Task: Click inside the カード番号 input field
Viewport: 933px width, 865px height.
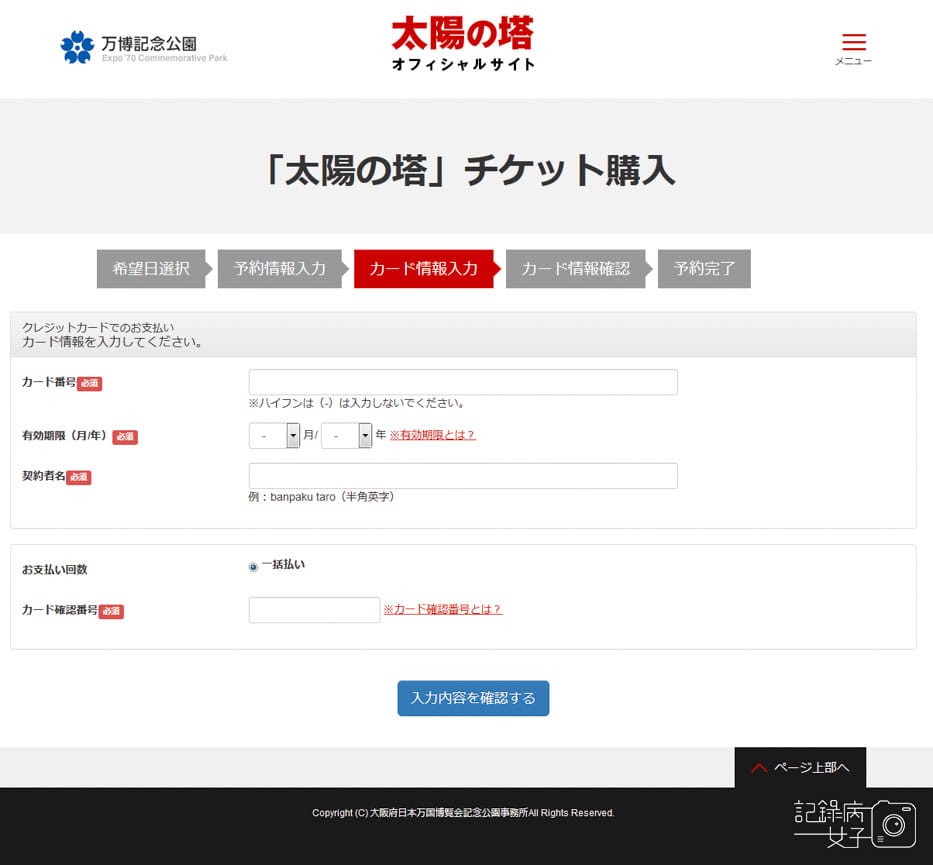Action: pos(462,381)
